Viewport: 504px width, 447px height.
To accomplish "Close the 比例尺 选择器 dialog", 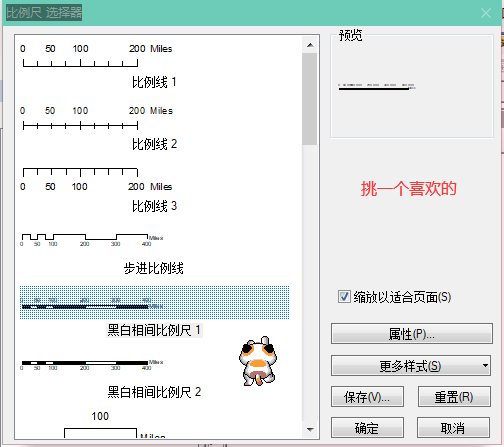I will 486,13.
